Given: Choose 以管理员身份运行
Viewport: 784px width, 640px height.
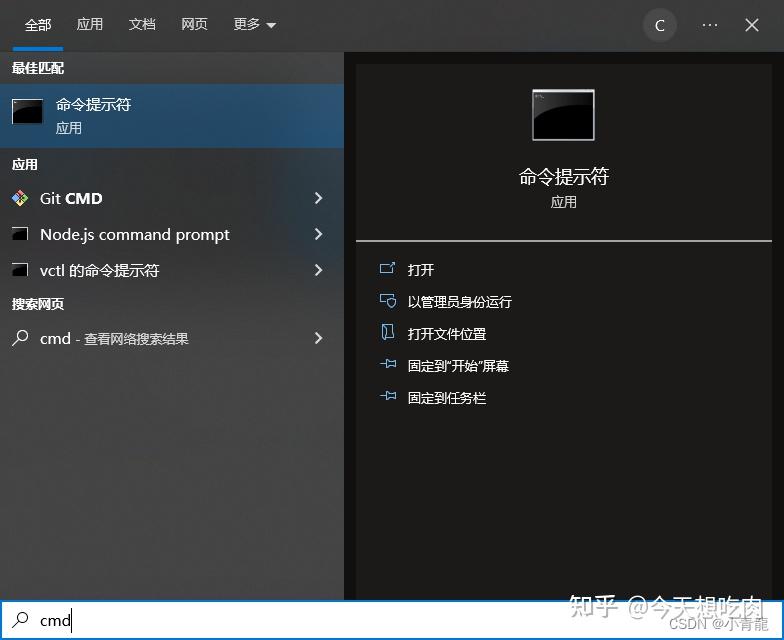Looking at the screenshot, I should click(460, 302).
